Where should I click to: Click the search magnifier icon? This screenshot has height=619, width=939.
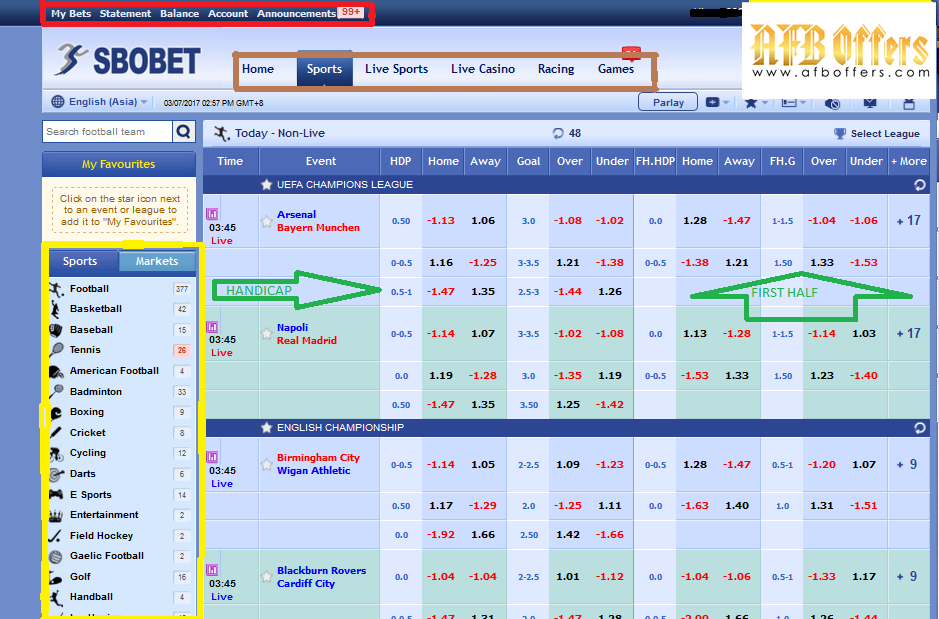pos(184,131)
